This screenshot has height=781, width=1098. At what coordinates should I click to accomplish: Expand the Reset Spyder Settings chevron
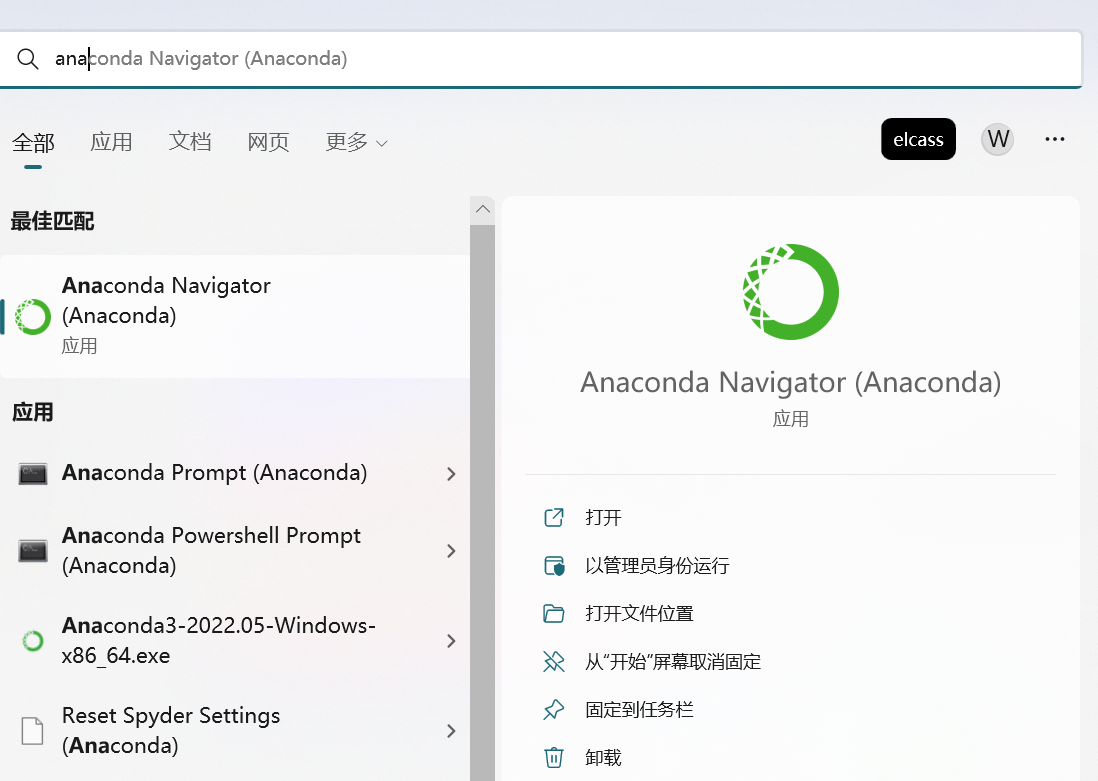point(451,731)
